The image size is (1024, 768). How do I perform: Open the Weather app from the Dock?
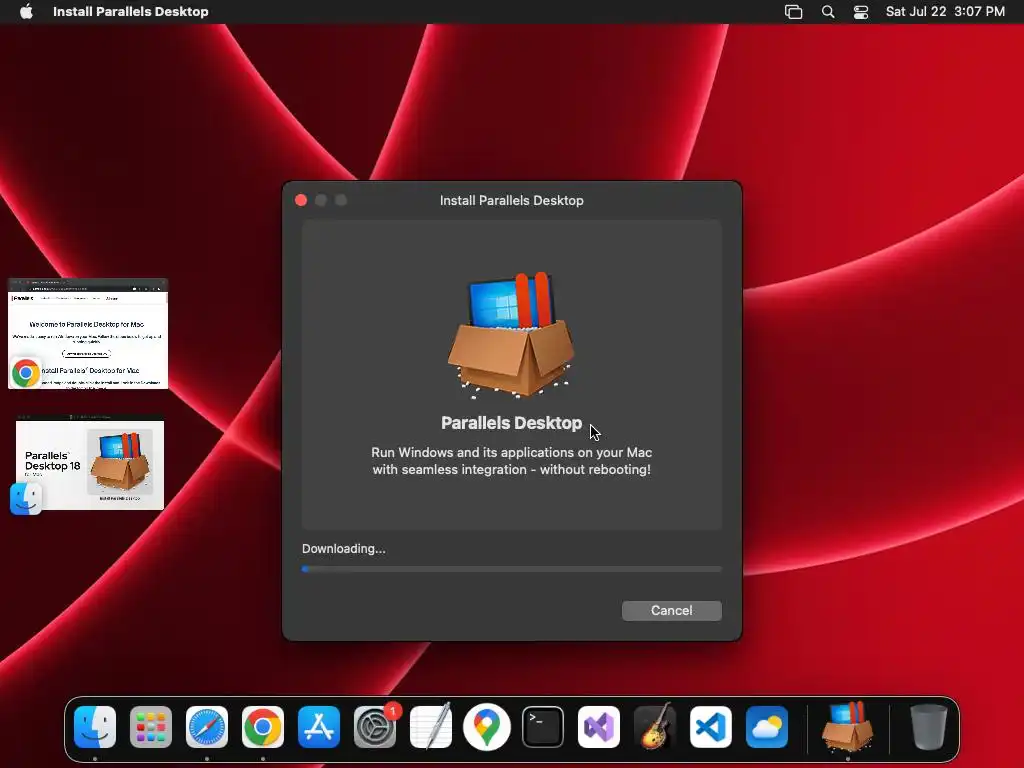pos(767,727)
